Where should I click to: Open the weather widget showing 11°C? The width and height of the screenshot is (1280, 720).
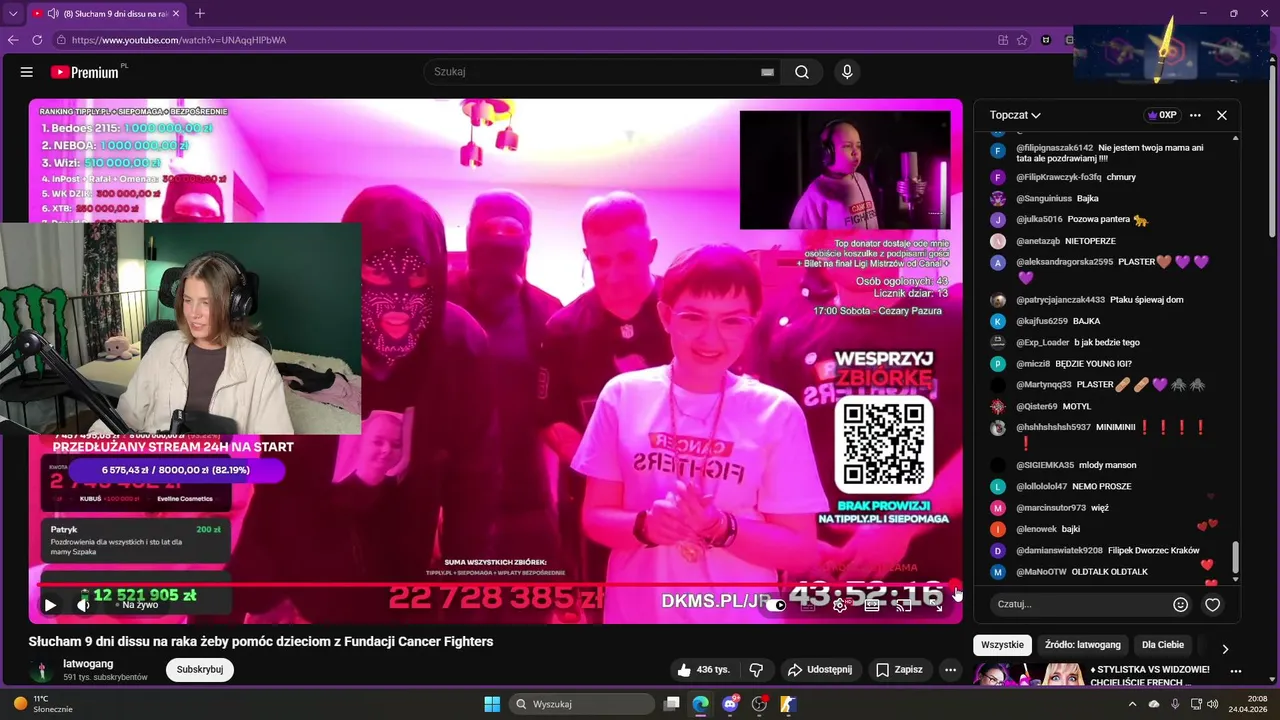coord(44,704)
